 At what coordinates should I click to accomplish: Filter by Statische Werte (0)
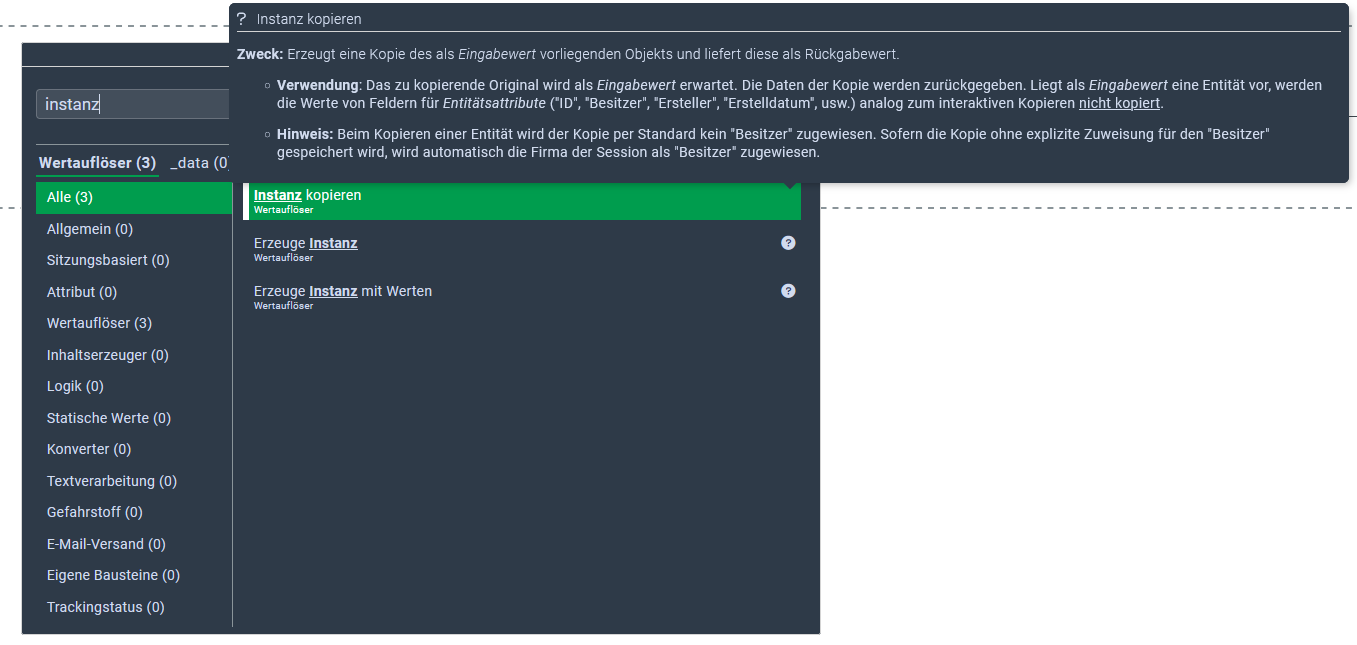click(x=108, y=418)
